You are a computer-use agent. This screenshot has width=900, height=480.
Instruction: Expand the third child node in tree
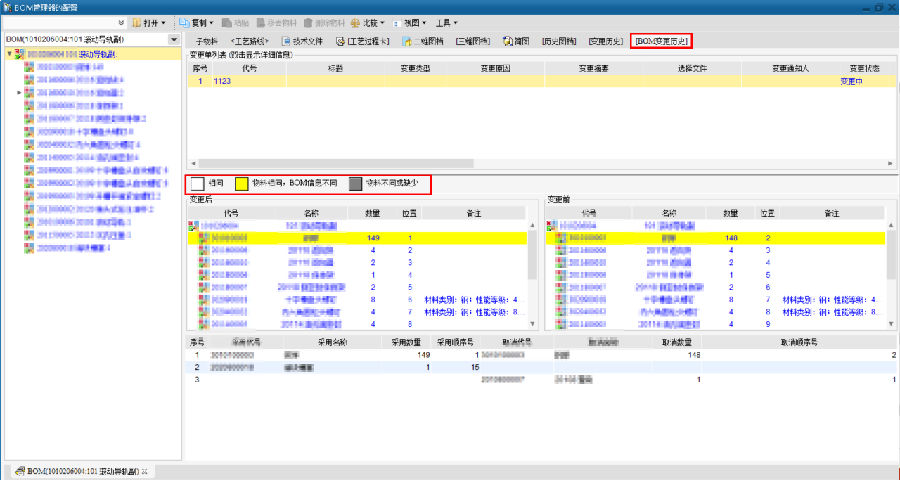tap(19, 93)
